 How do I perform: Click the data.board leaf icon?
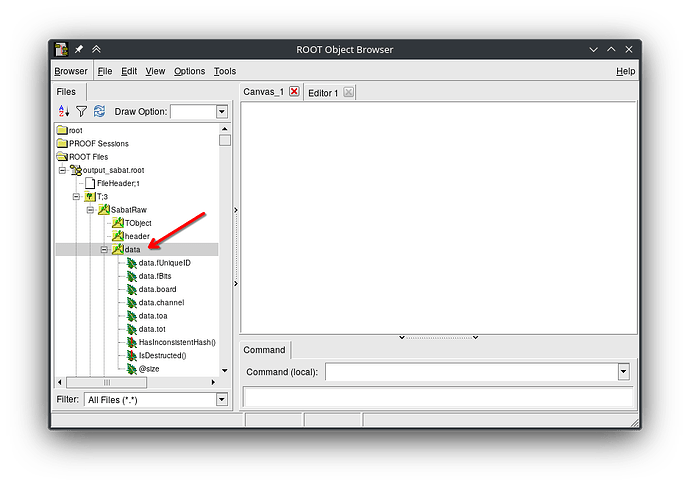(132, 289)
